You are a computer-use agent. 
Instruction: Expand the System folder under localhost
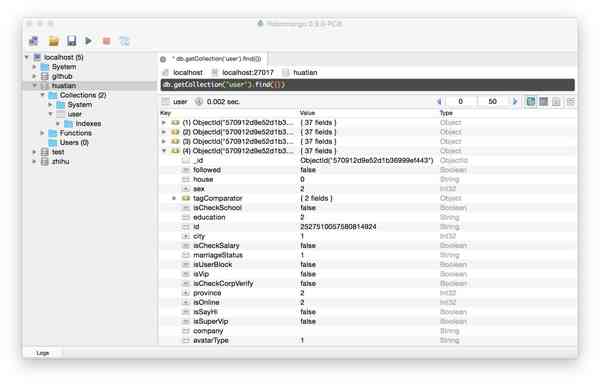point(34,67)
